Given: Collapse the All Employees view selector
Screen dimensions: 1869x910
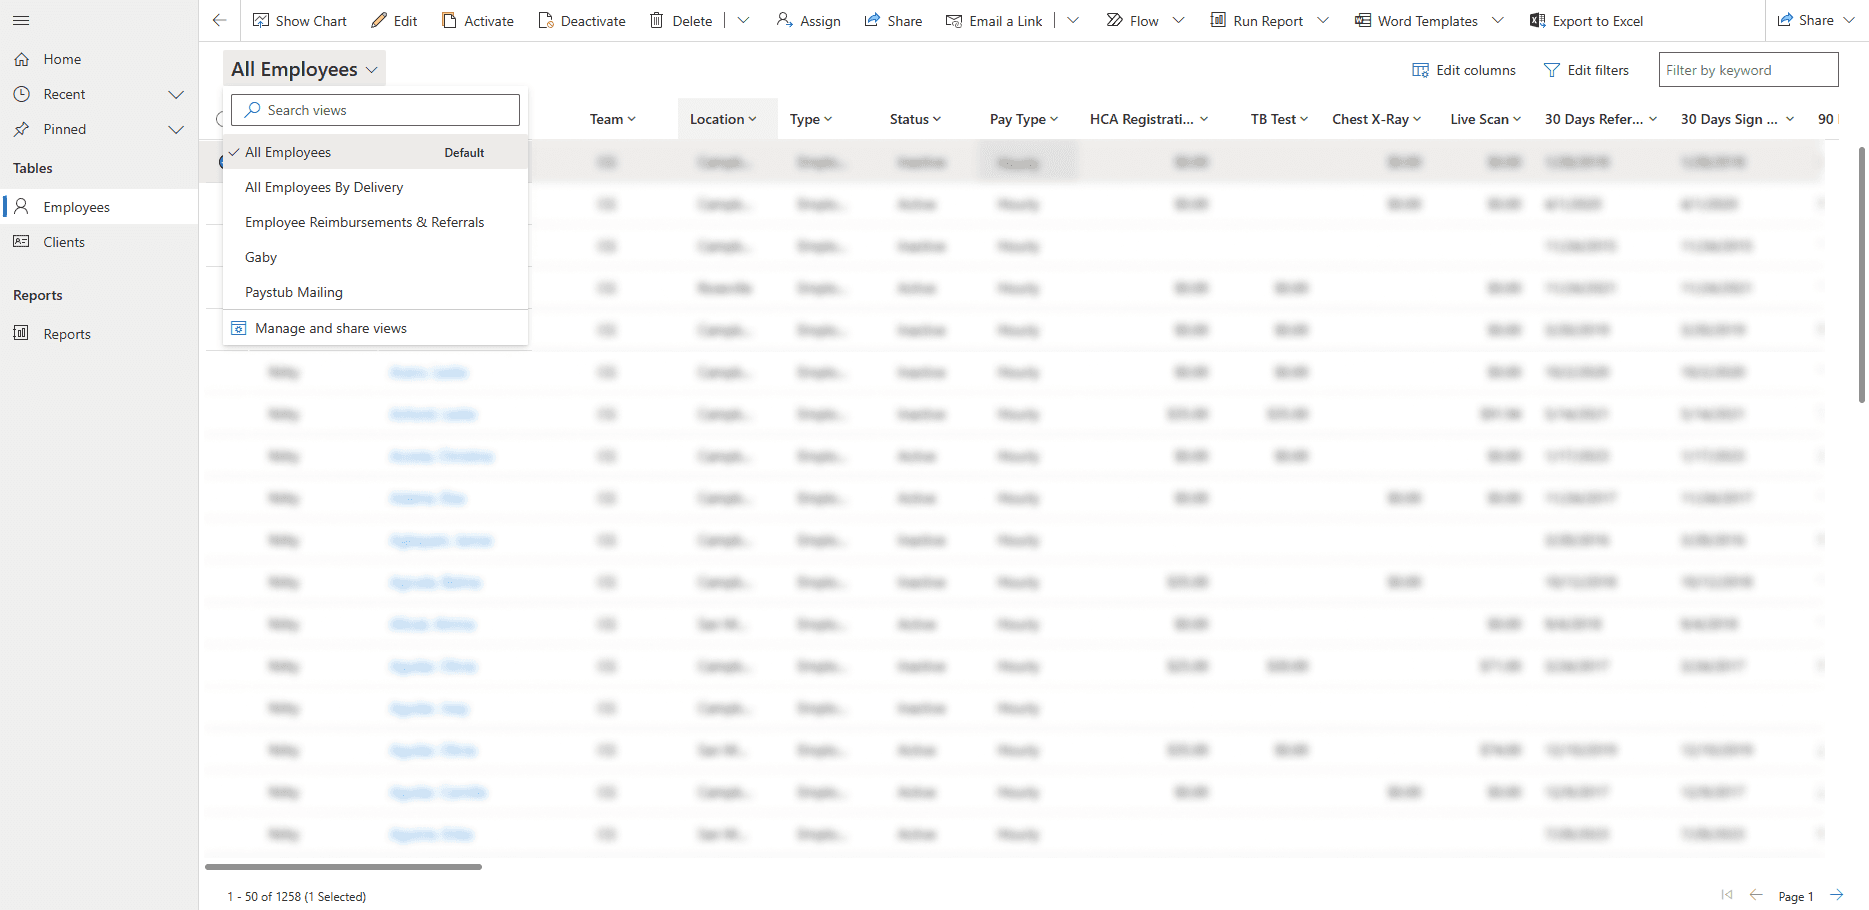Looking at the screenshot, I should [x=303, y=68].
